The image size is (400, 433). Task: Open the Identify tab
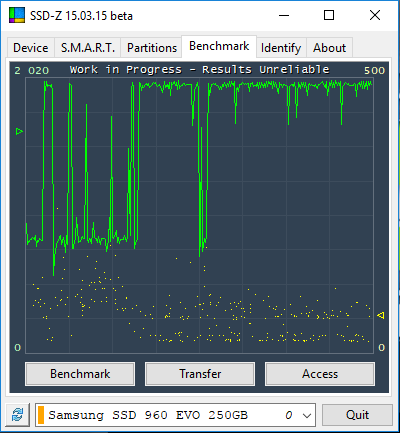(x=281, y=48)
